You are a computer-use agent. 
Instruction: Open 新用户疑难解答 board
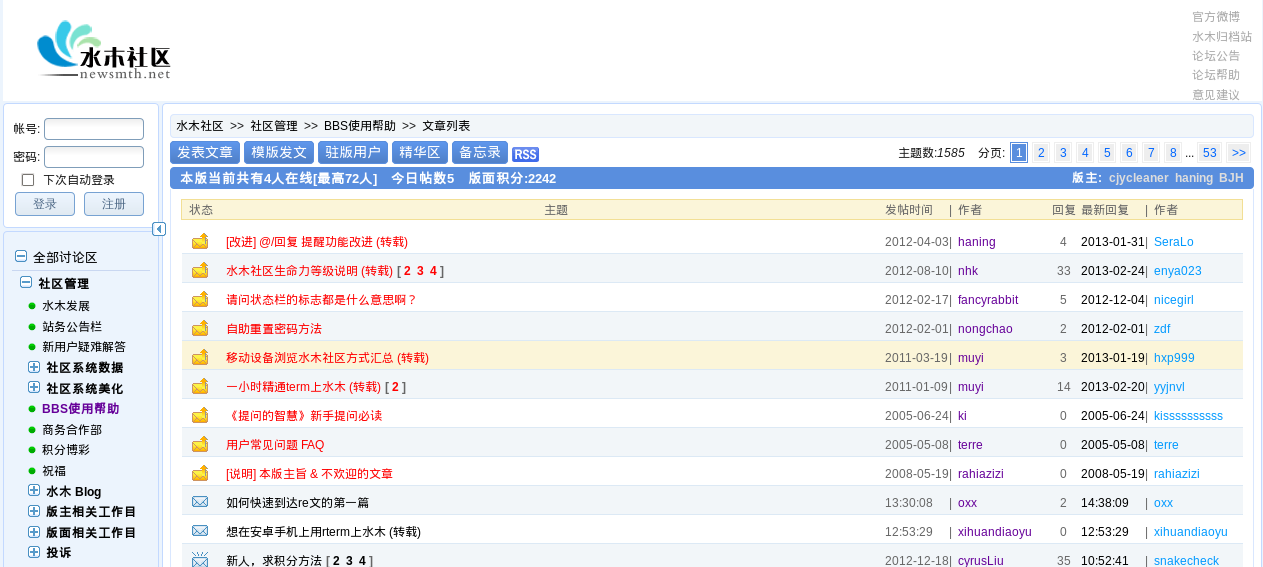(84, 347)
